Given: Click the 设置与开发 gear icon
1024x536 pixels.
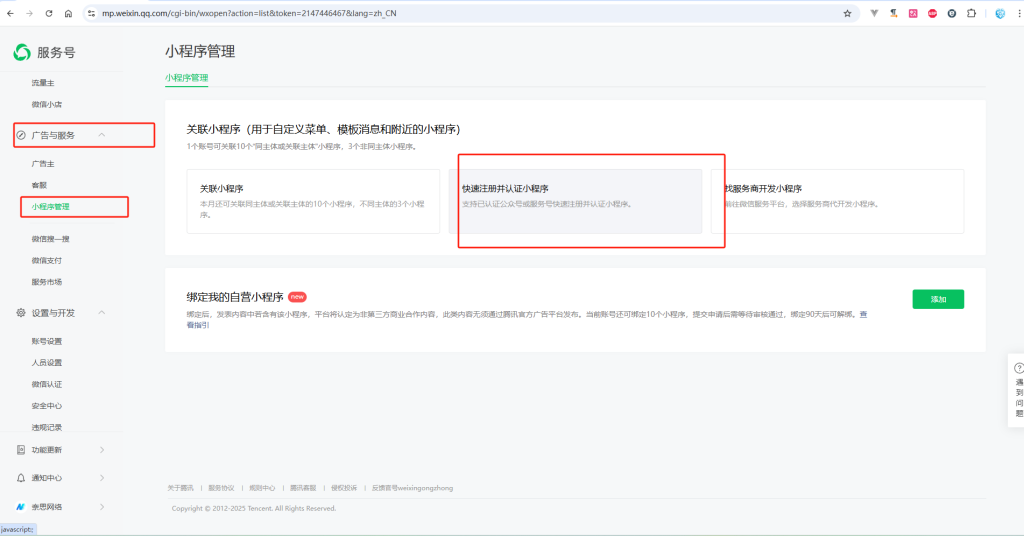Looking at the screenshot, I should pyautogui.click(x=20, y=313).
